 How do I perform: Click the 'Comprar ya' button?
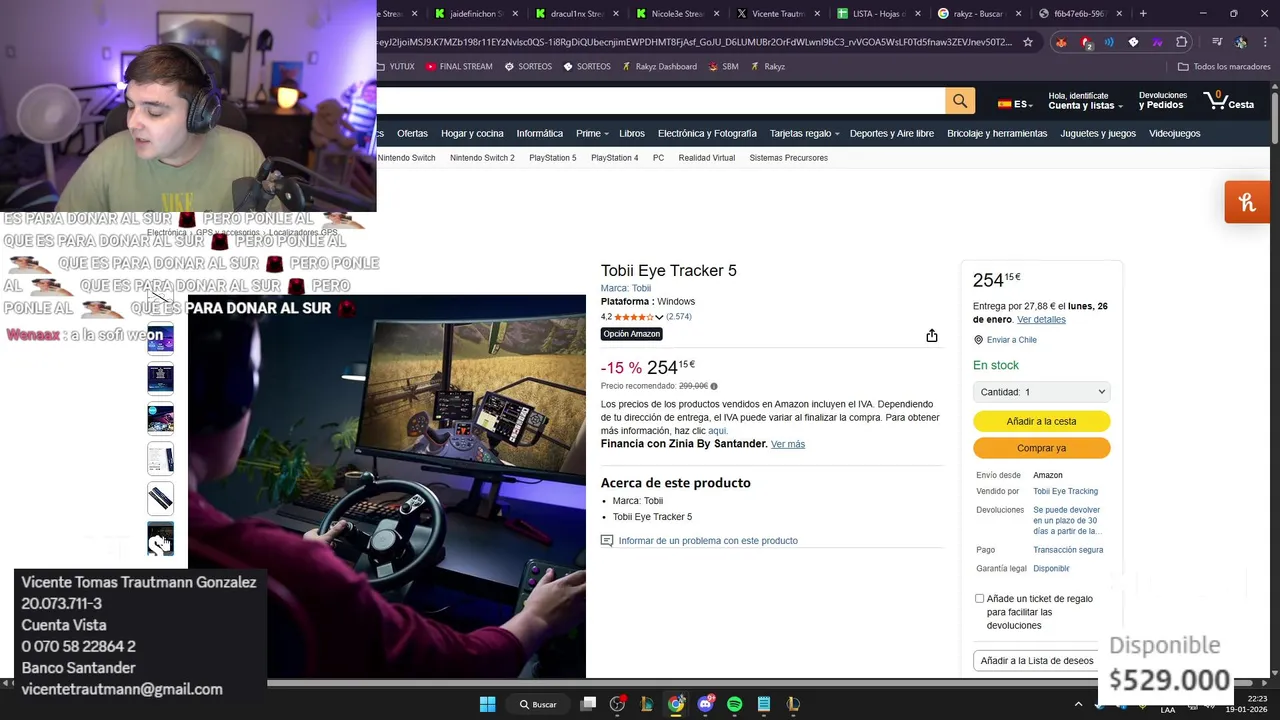point(1041,448)
